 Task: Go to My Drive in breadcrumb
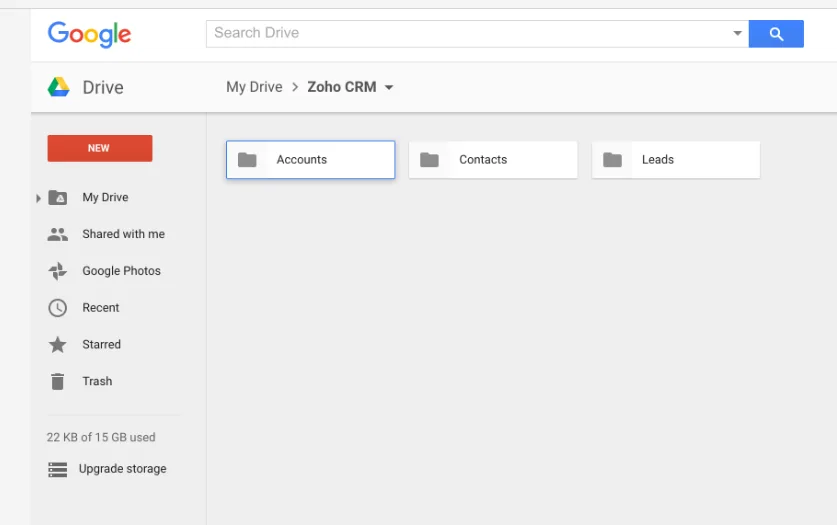point(254,87)
